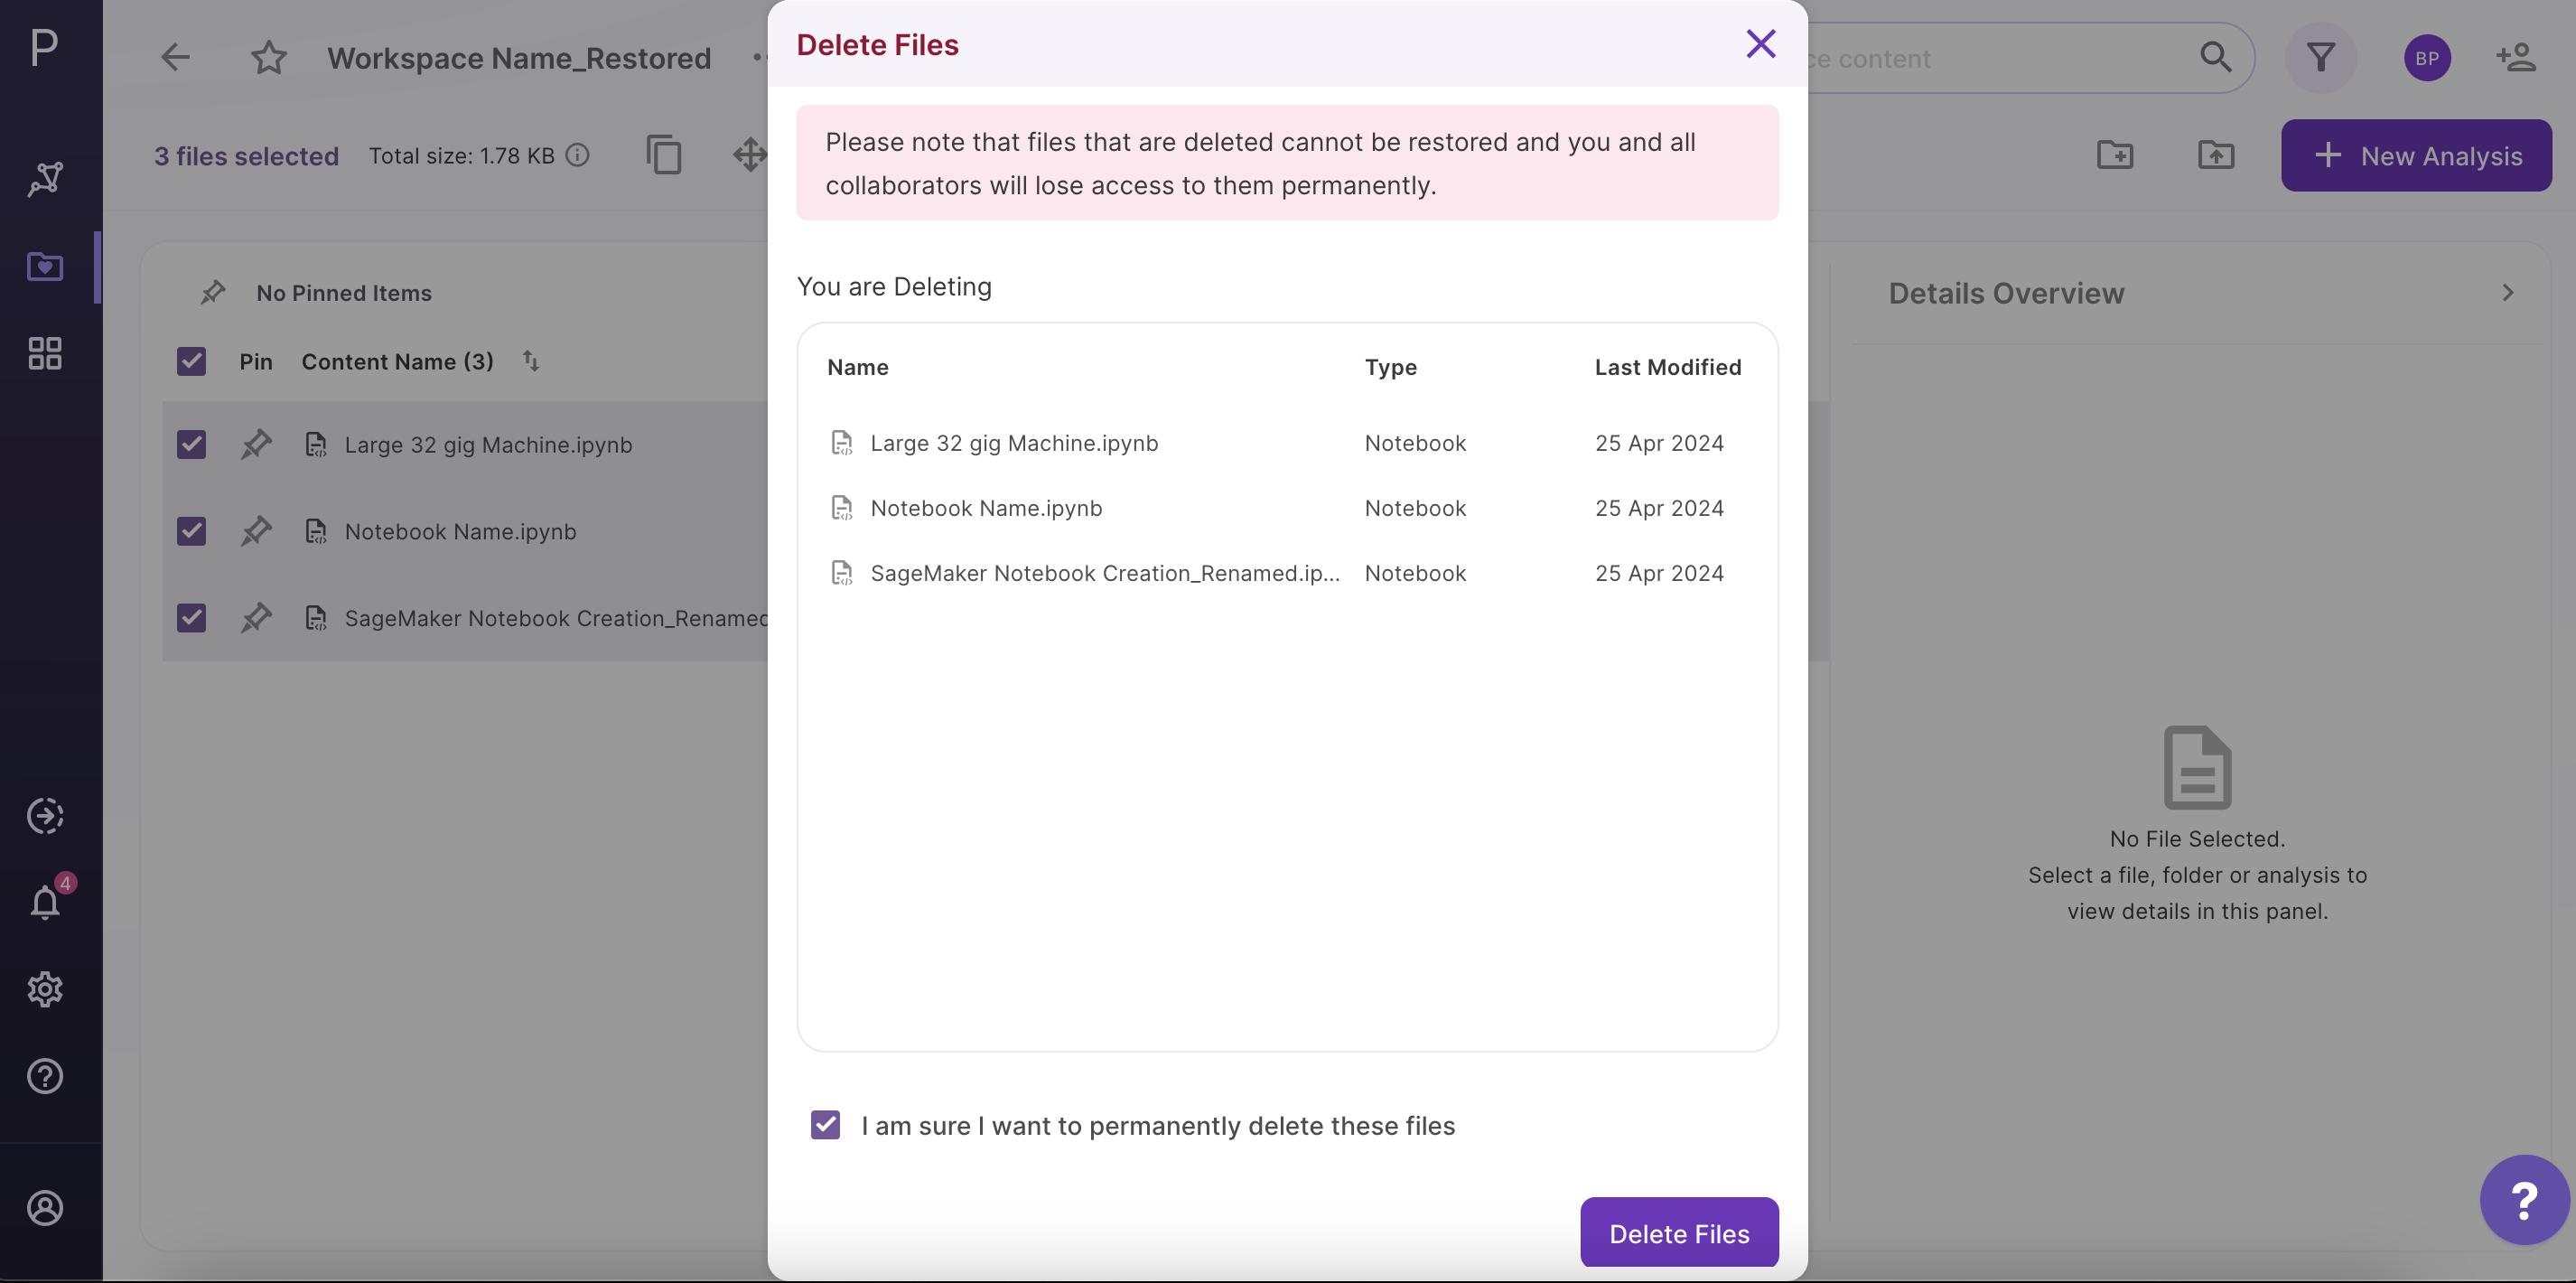Toggle the select-all Content Name checkbox
The height and width of the screenshot is (1283, 2576).
(191, 361)
